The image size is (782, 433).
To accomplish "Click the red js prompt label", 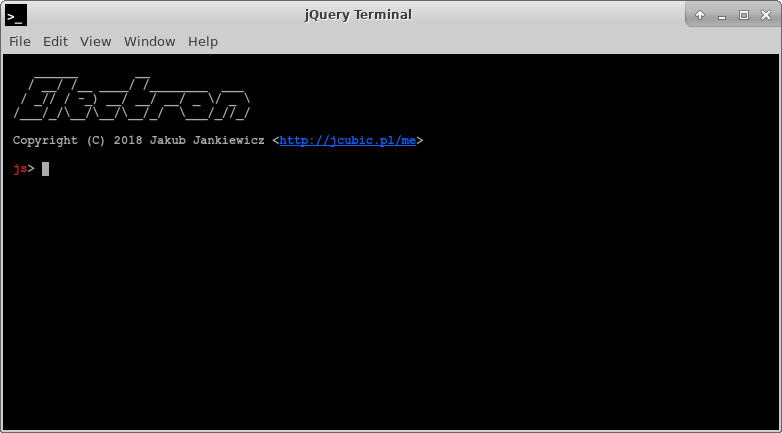I will [20, 169].
